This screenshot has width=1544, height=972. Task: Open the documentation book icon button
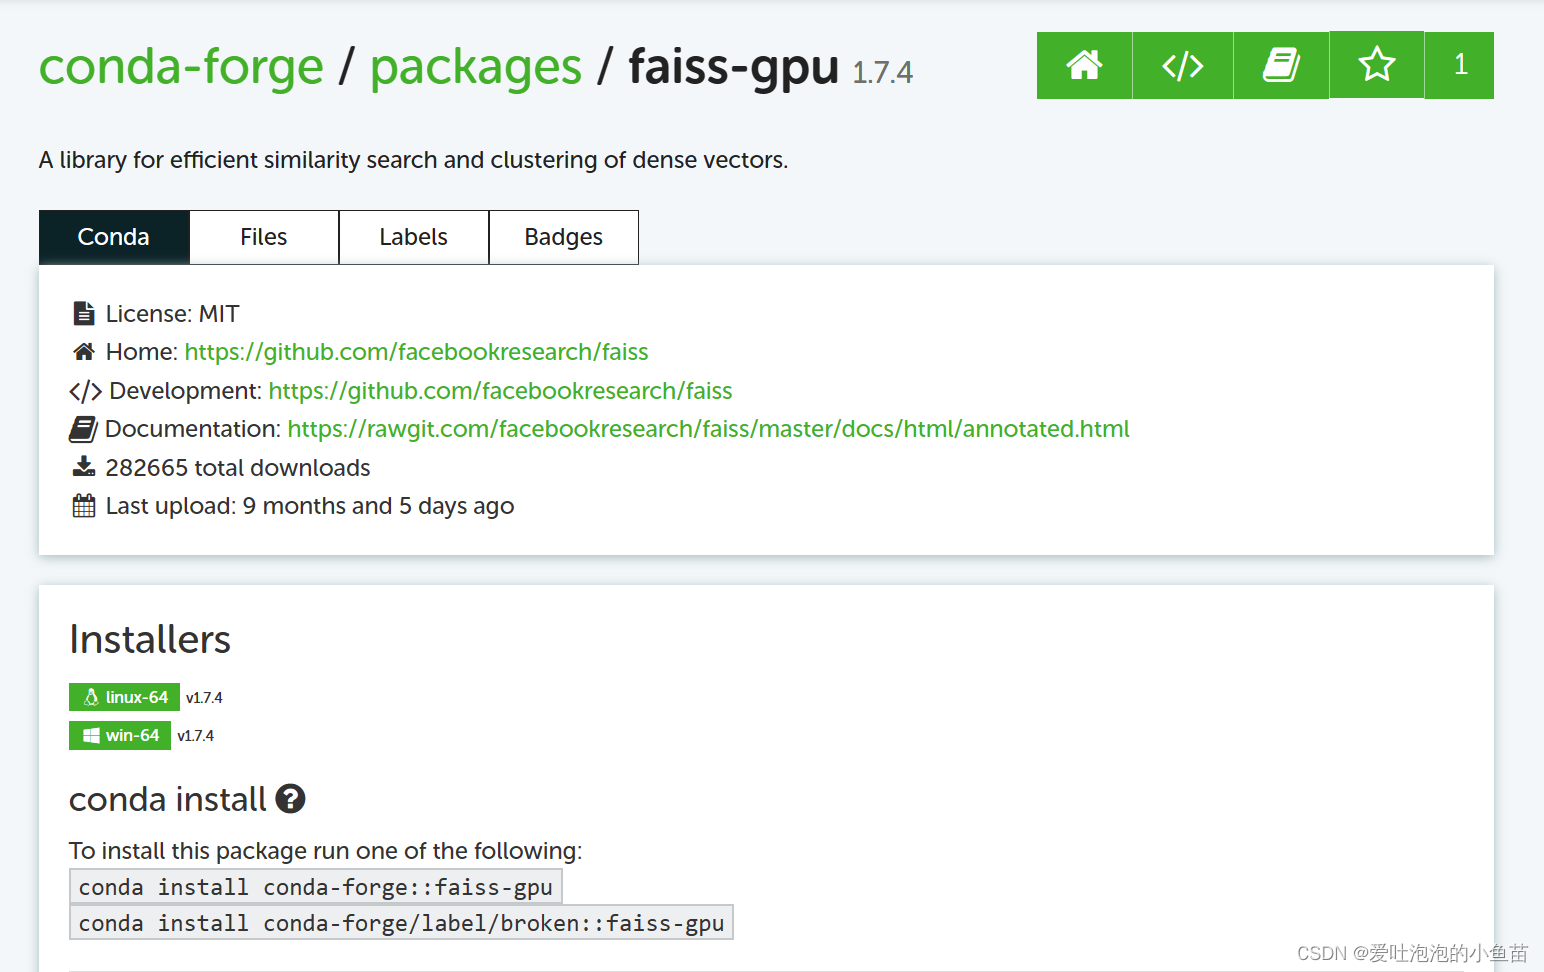[x=1281, y=65]
